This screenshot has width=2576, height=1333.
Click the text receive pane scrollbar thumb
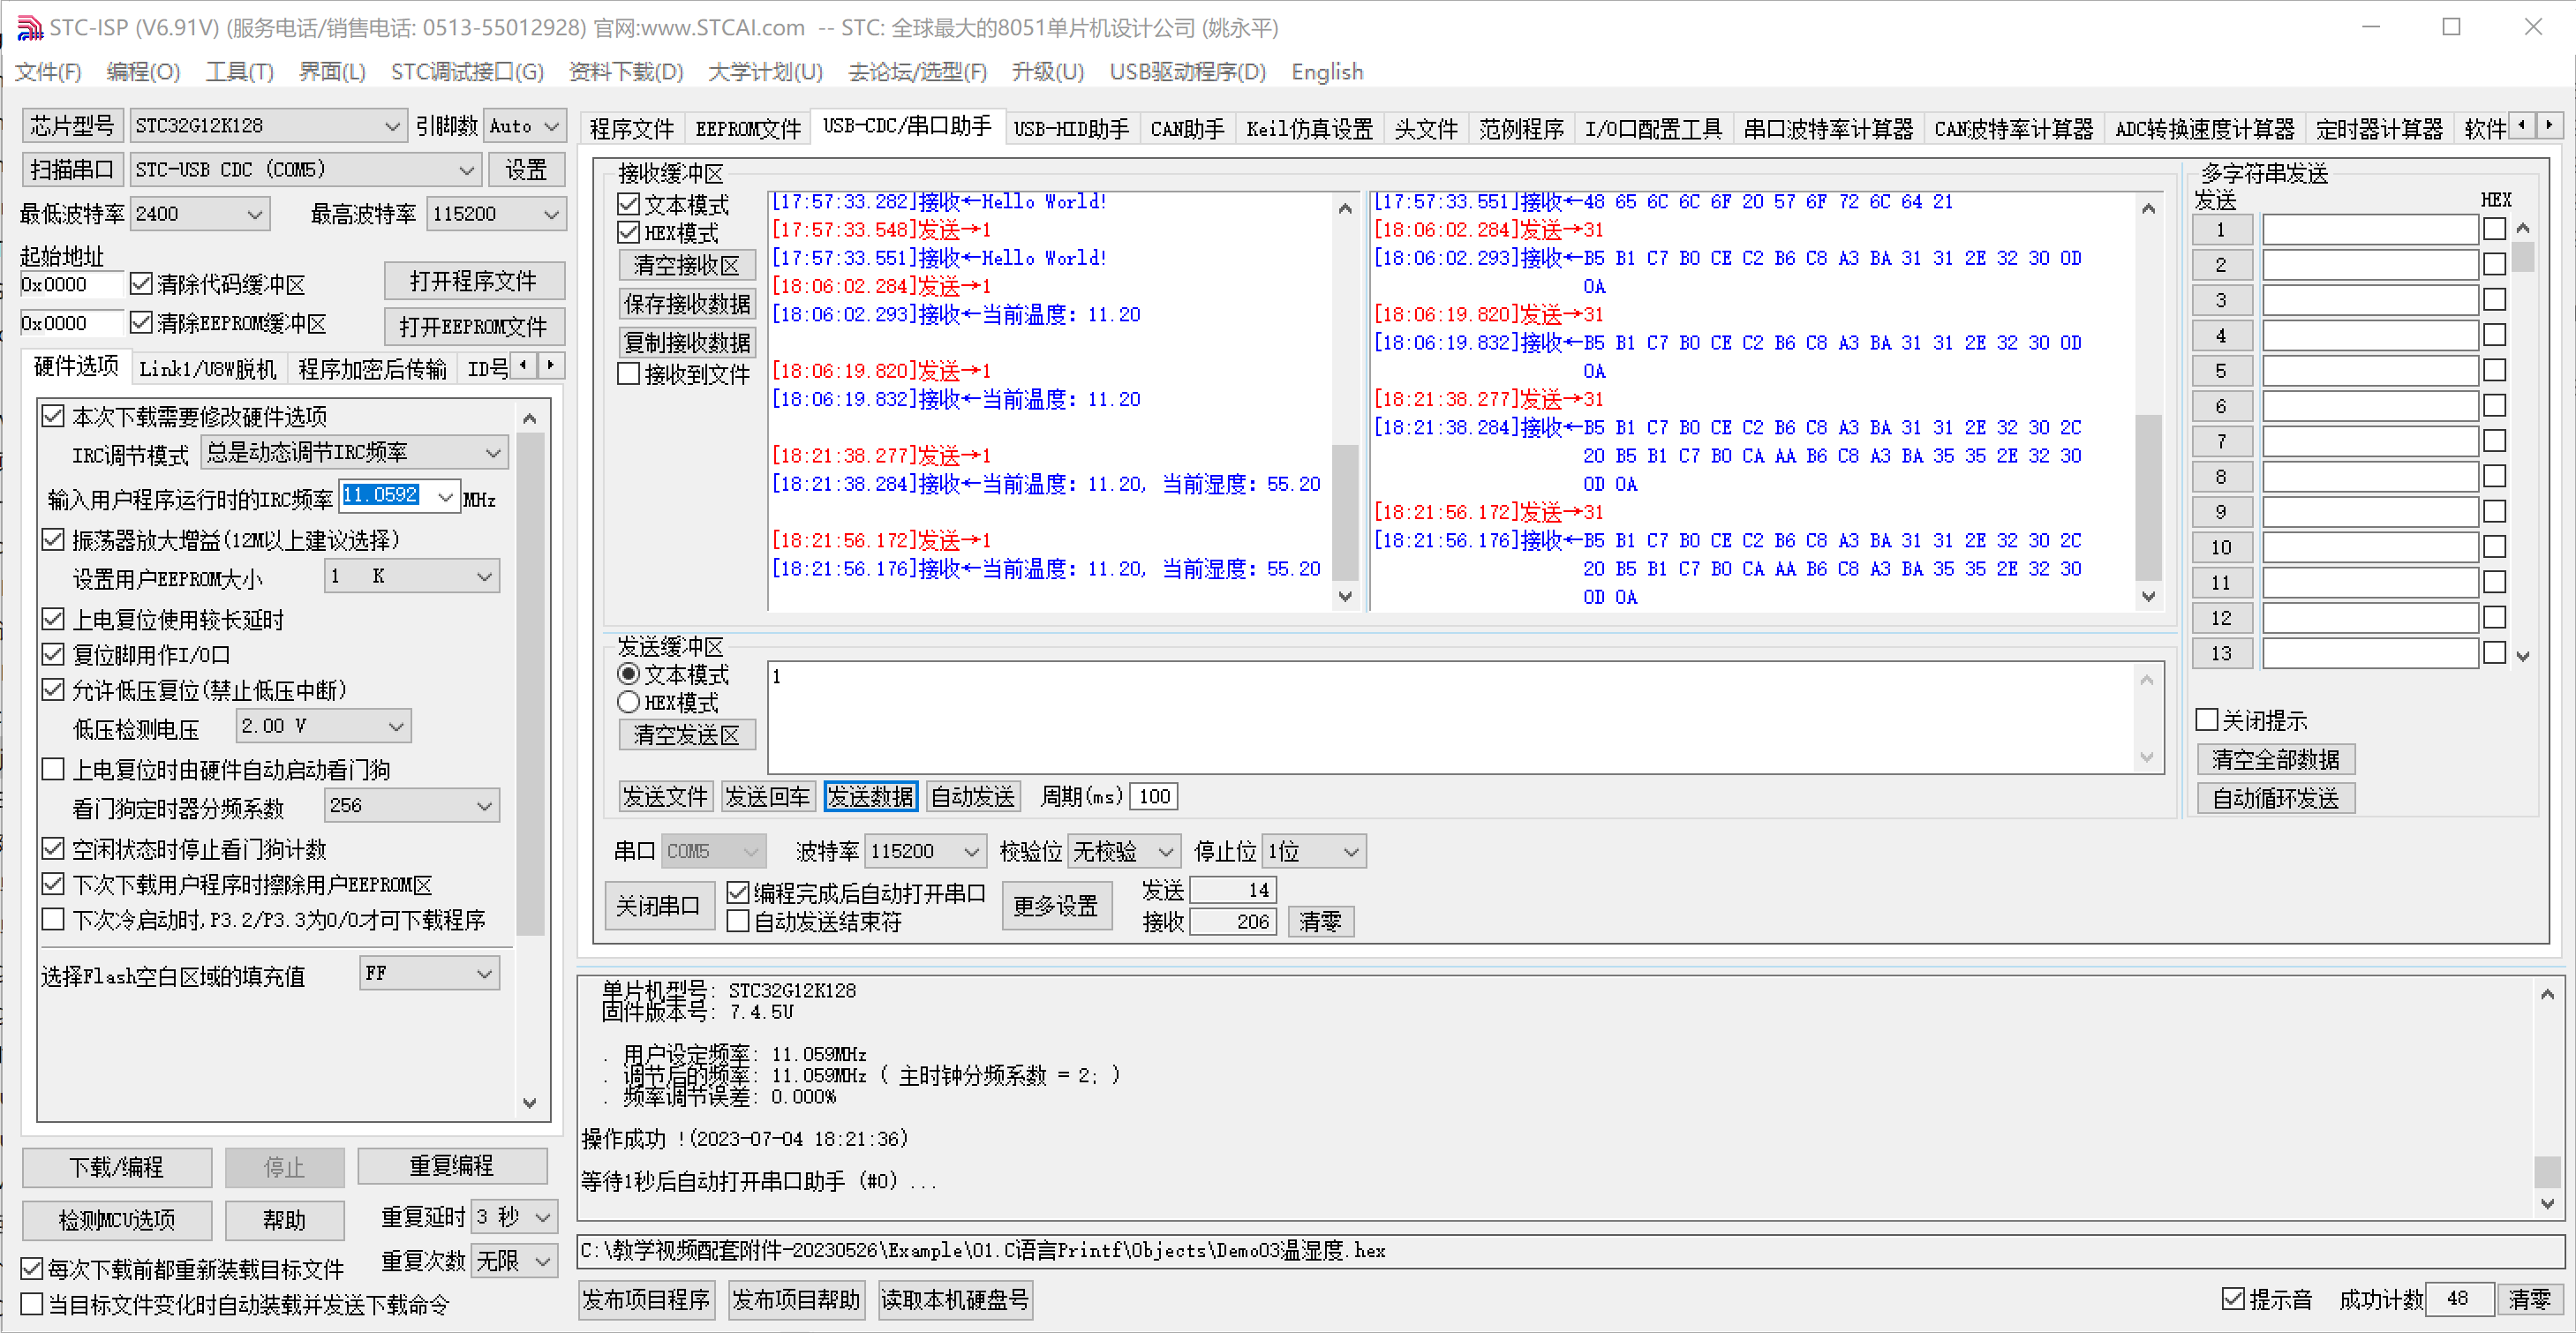(1345, 511)
